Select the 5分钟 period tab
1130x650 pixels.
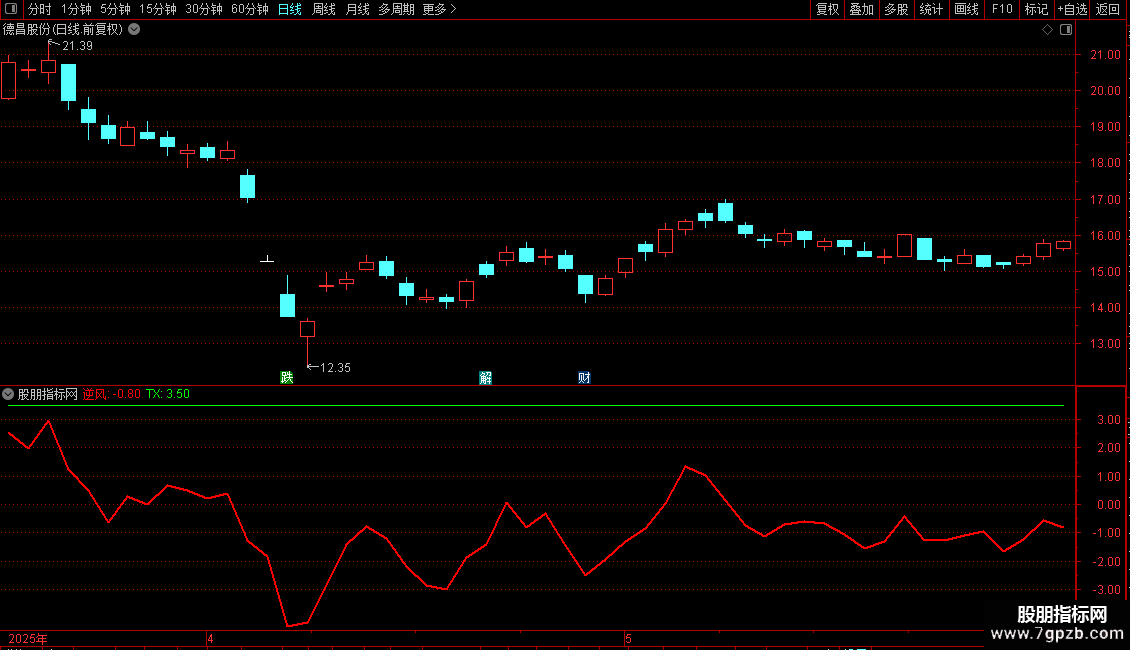[115, 9]
